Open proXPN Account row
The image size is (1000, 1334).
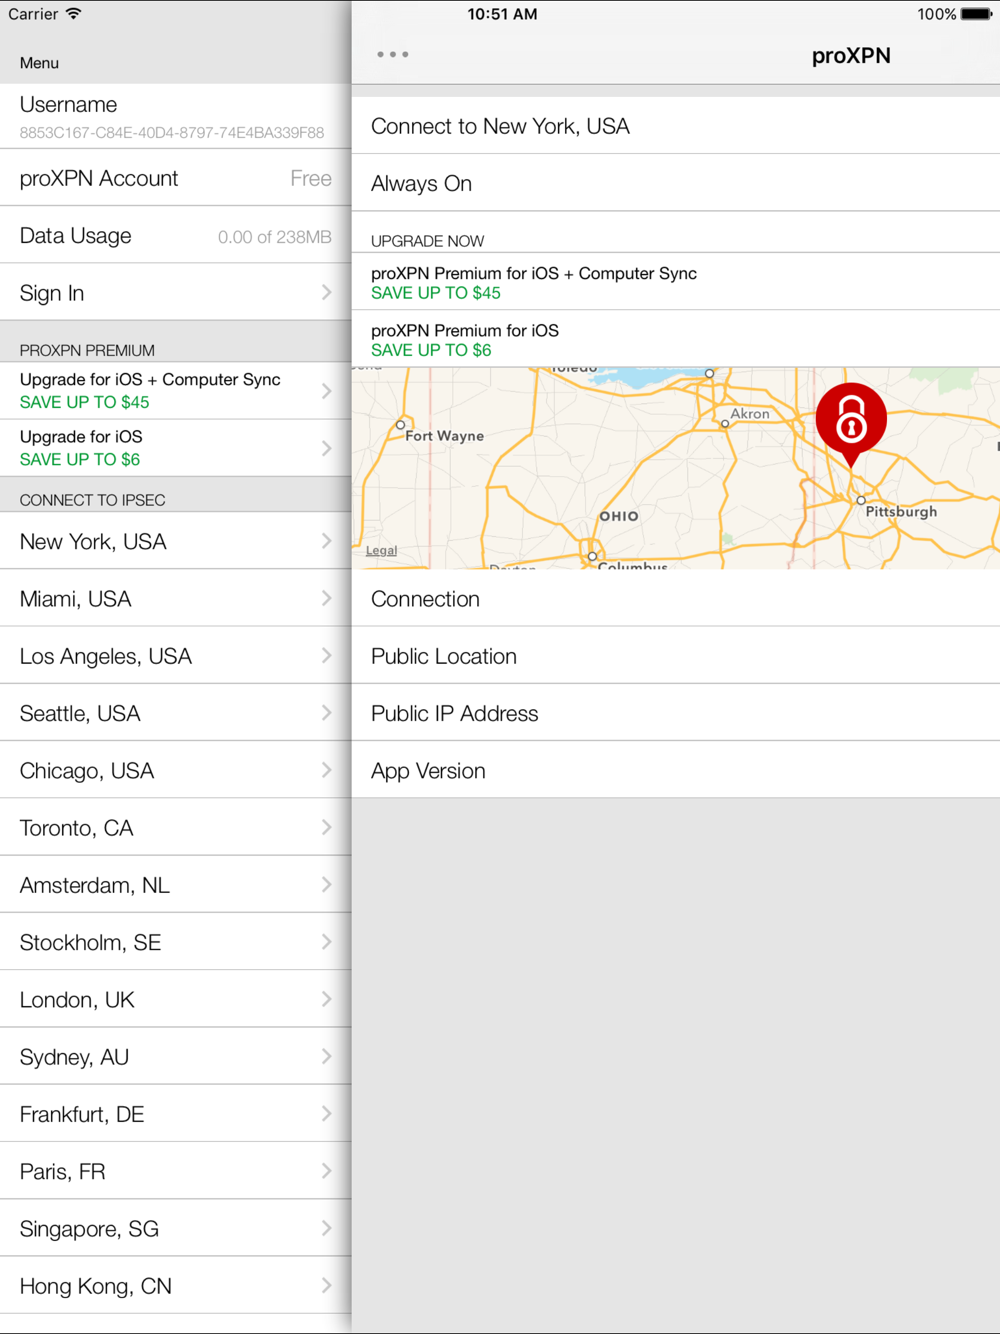pyautogui.click(x=175, y=178)
